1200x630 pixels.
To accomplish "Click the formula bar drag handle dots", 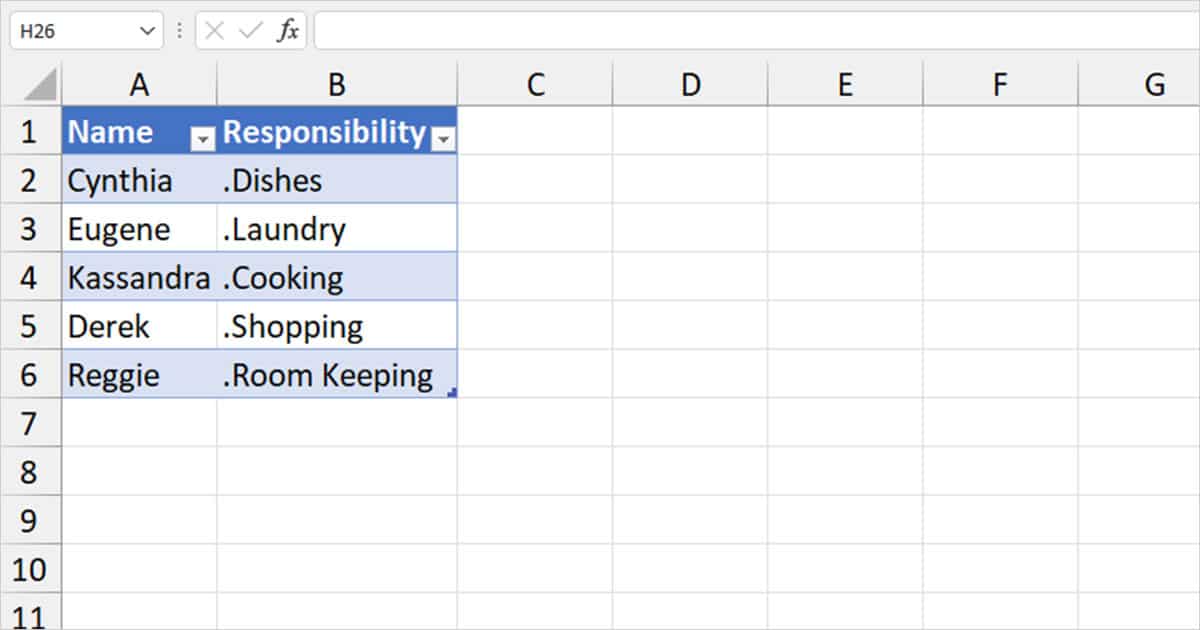I will (x=180, y=31).
